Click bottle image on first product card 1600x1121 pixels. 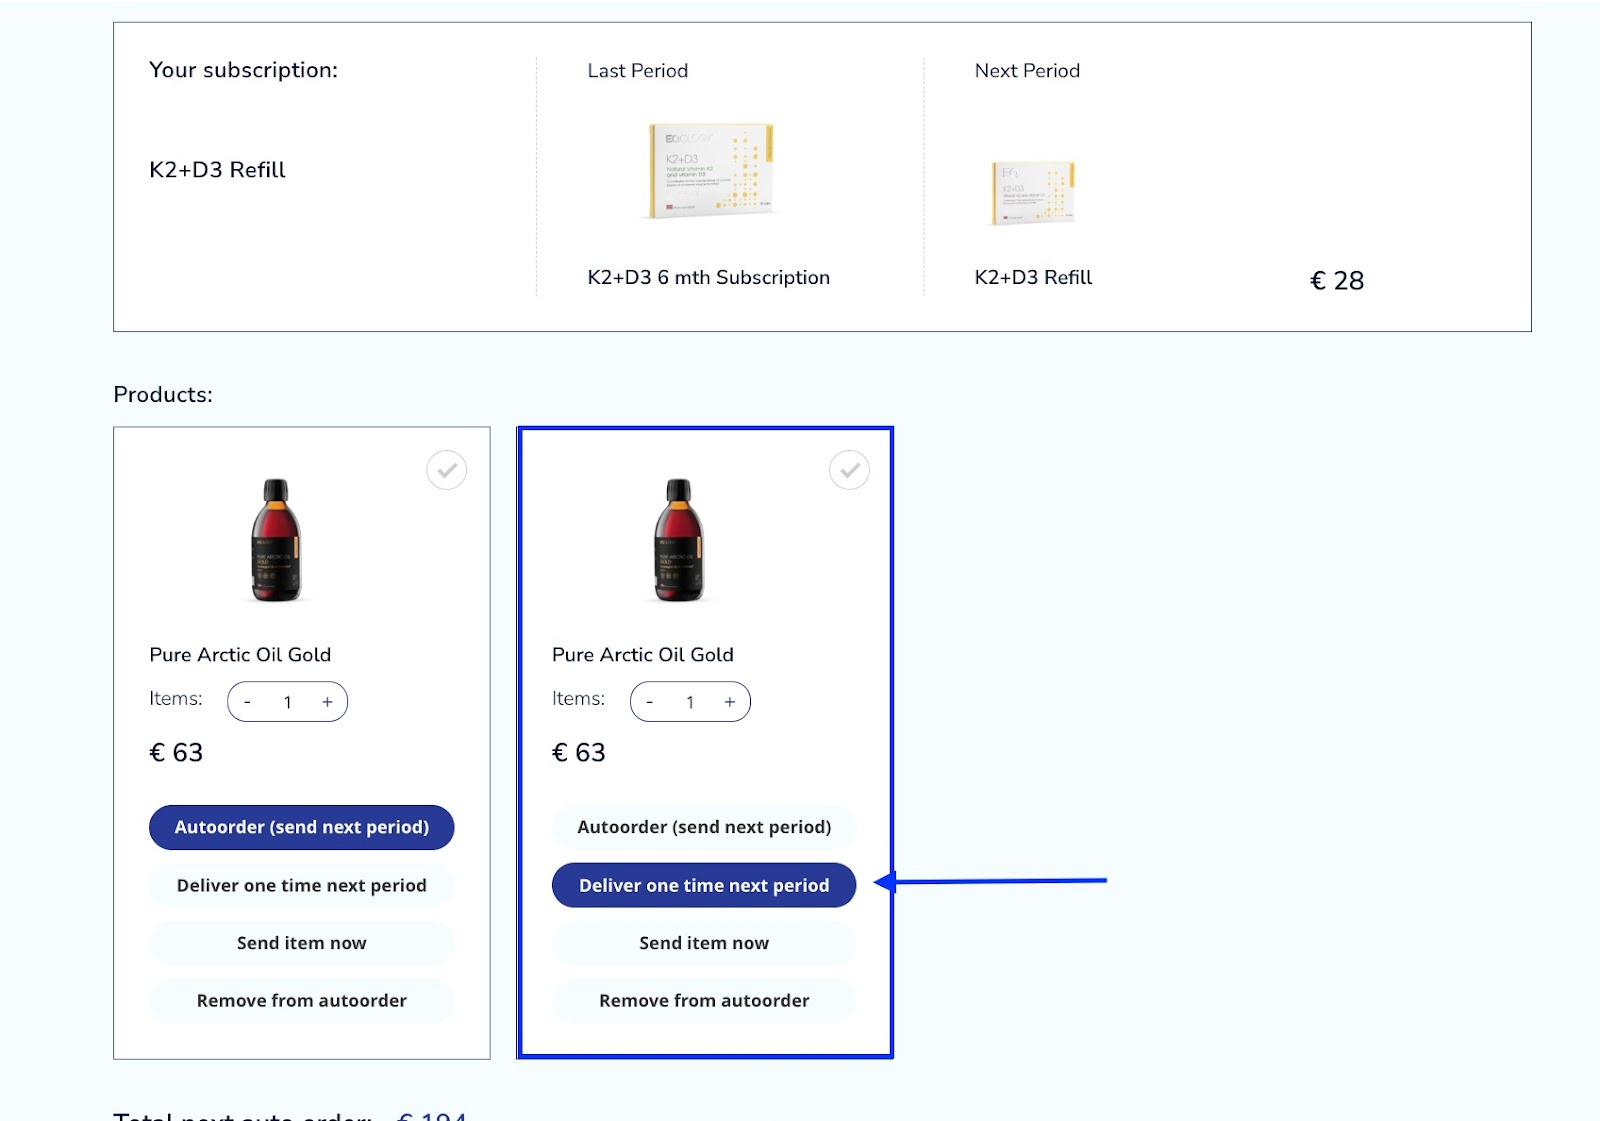tap(275, 540)
